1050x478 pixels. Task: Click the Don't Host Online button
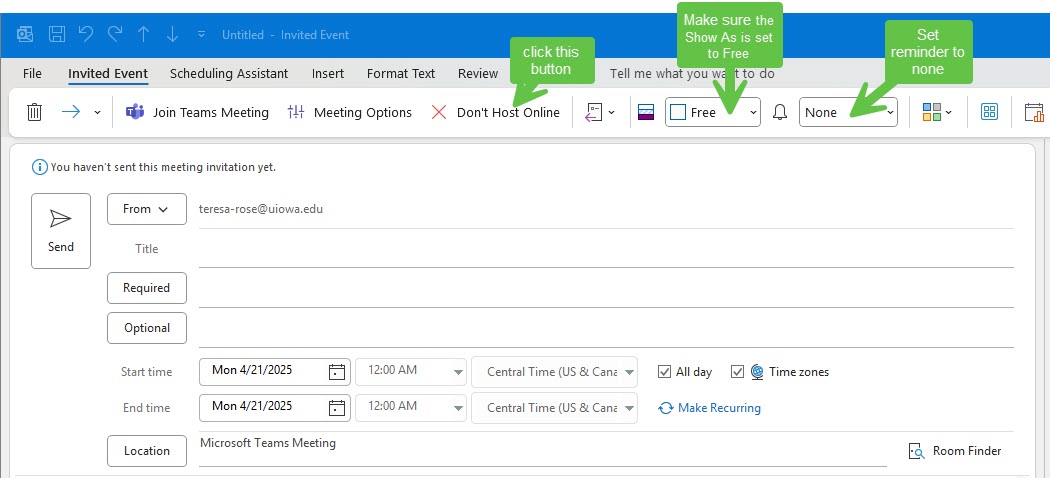pos(496,112)
